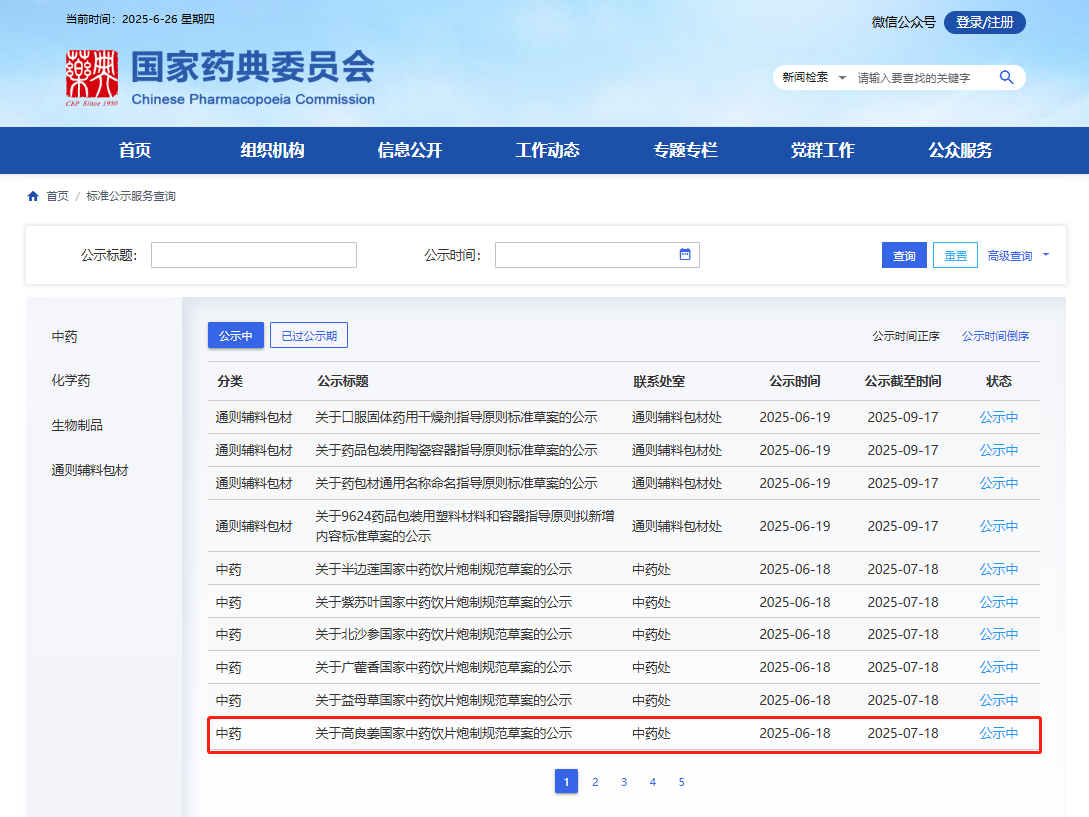1089x817 pixels.
Task: Click 微信公众号 at the top
Action: pyautogui.click(x=903, y=22)
